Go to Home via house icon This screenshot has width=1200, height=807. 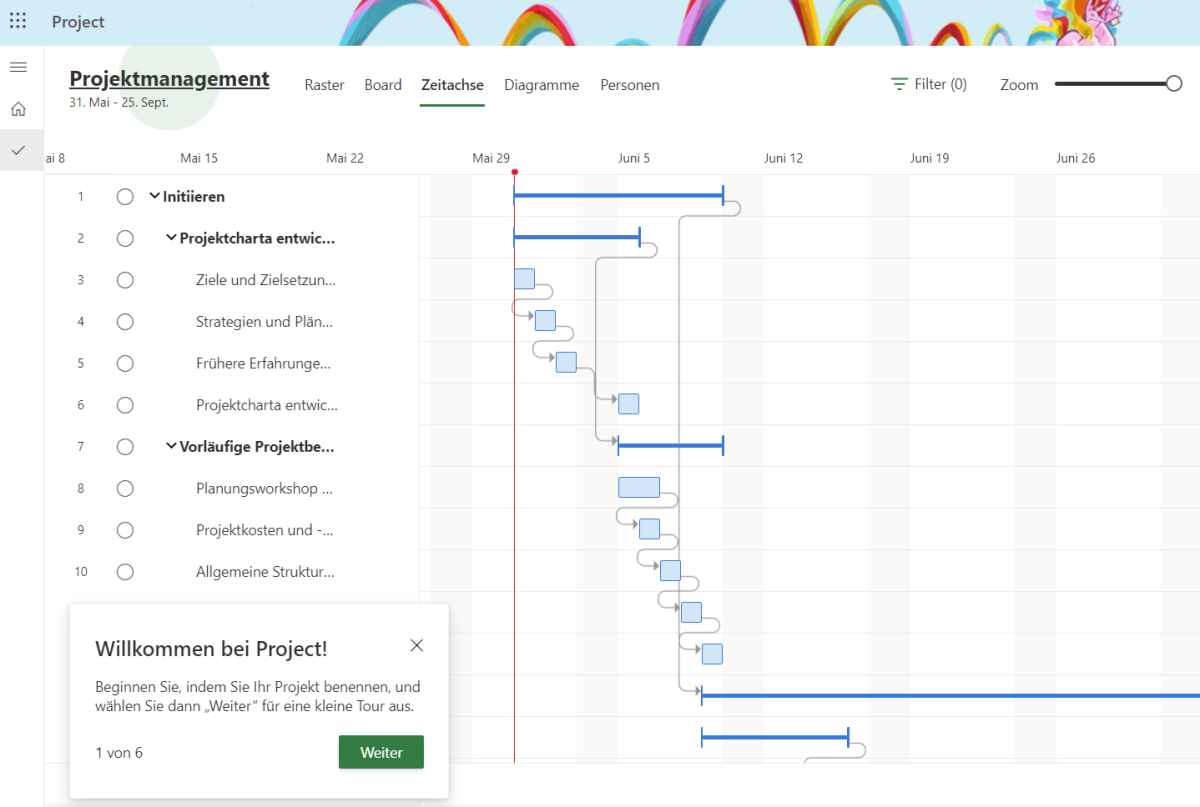tap(18, 109)
